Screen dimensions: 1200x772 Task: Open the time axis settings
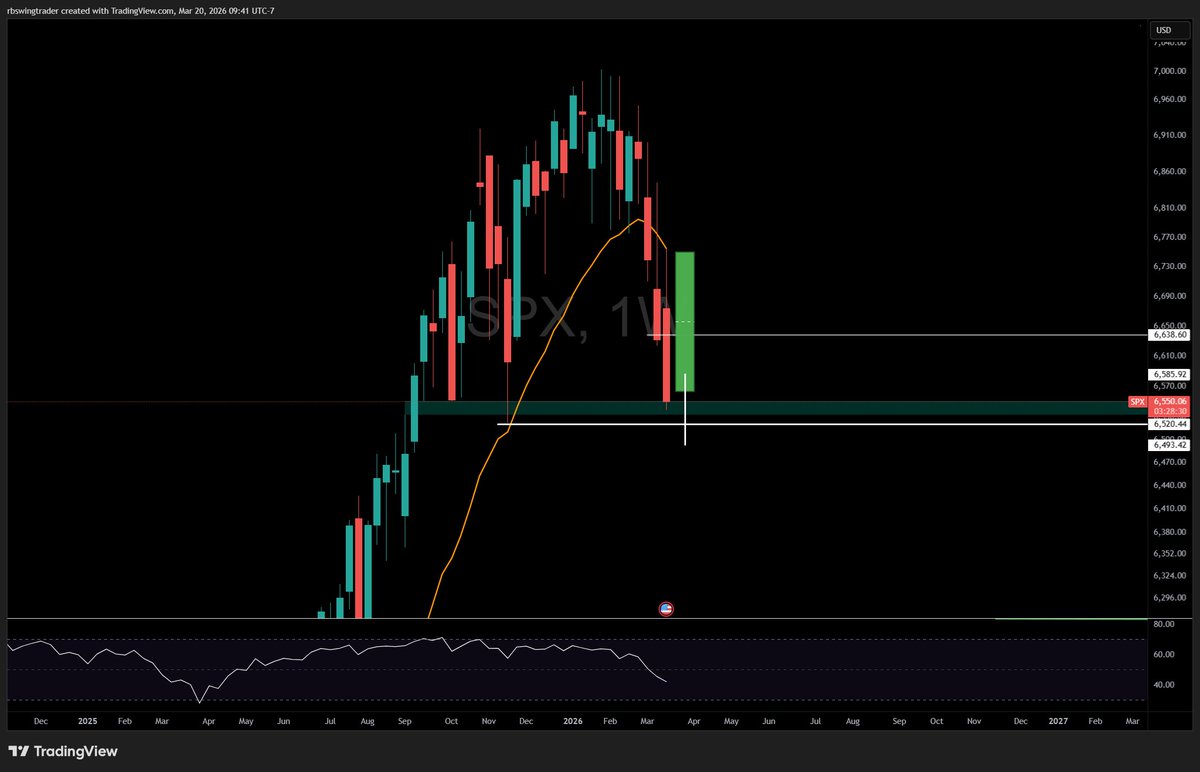[900, 720]
